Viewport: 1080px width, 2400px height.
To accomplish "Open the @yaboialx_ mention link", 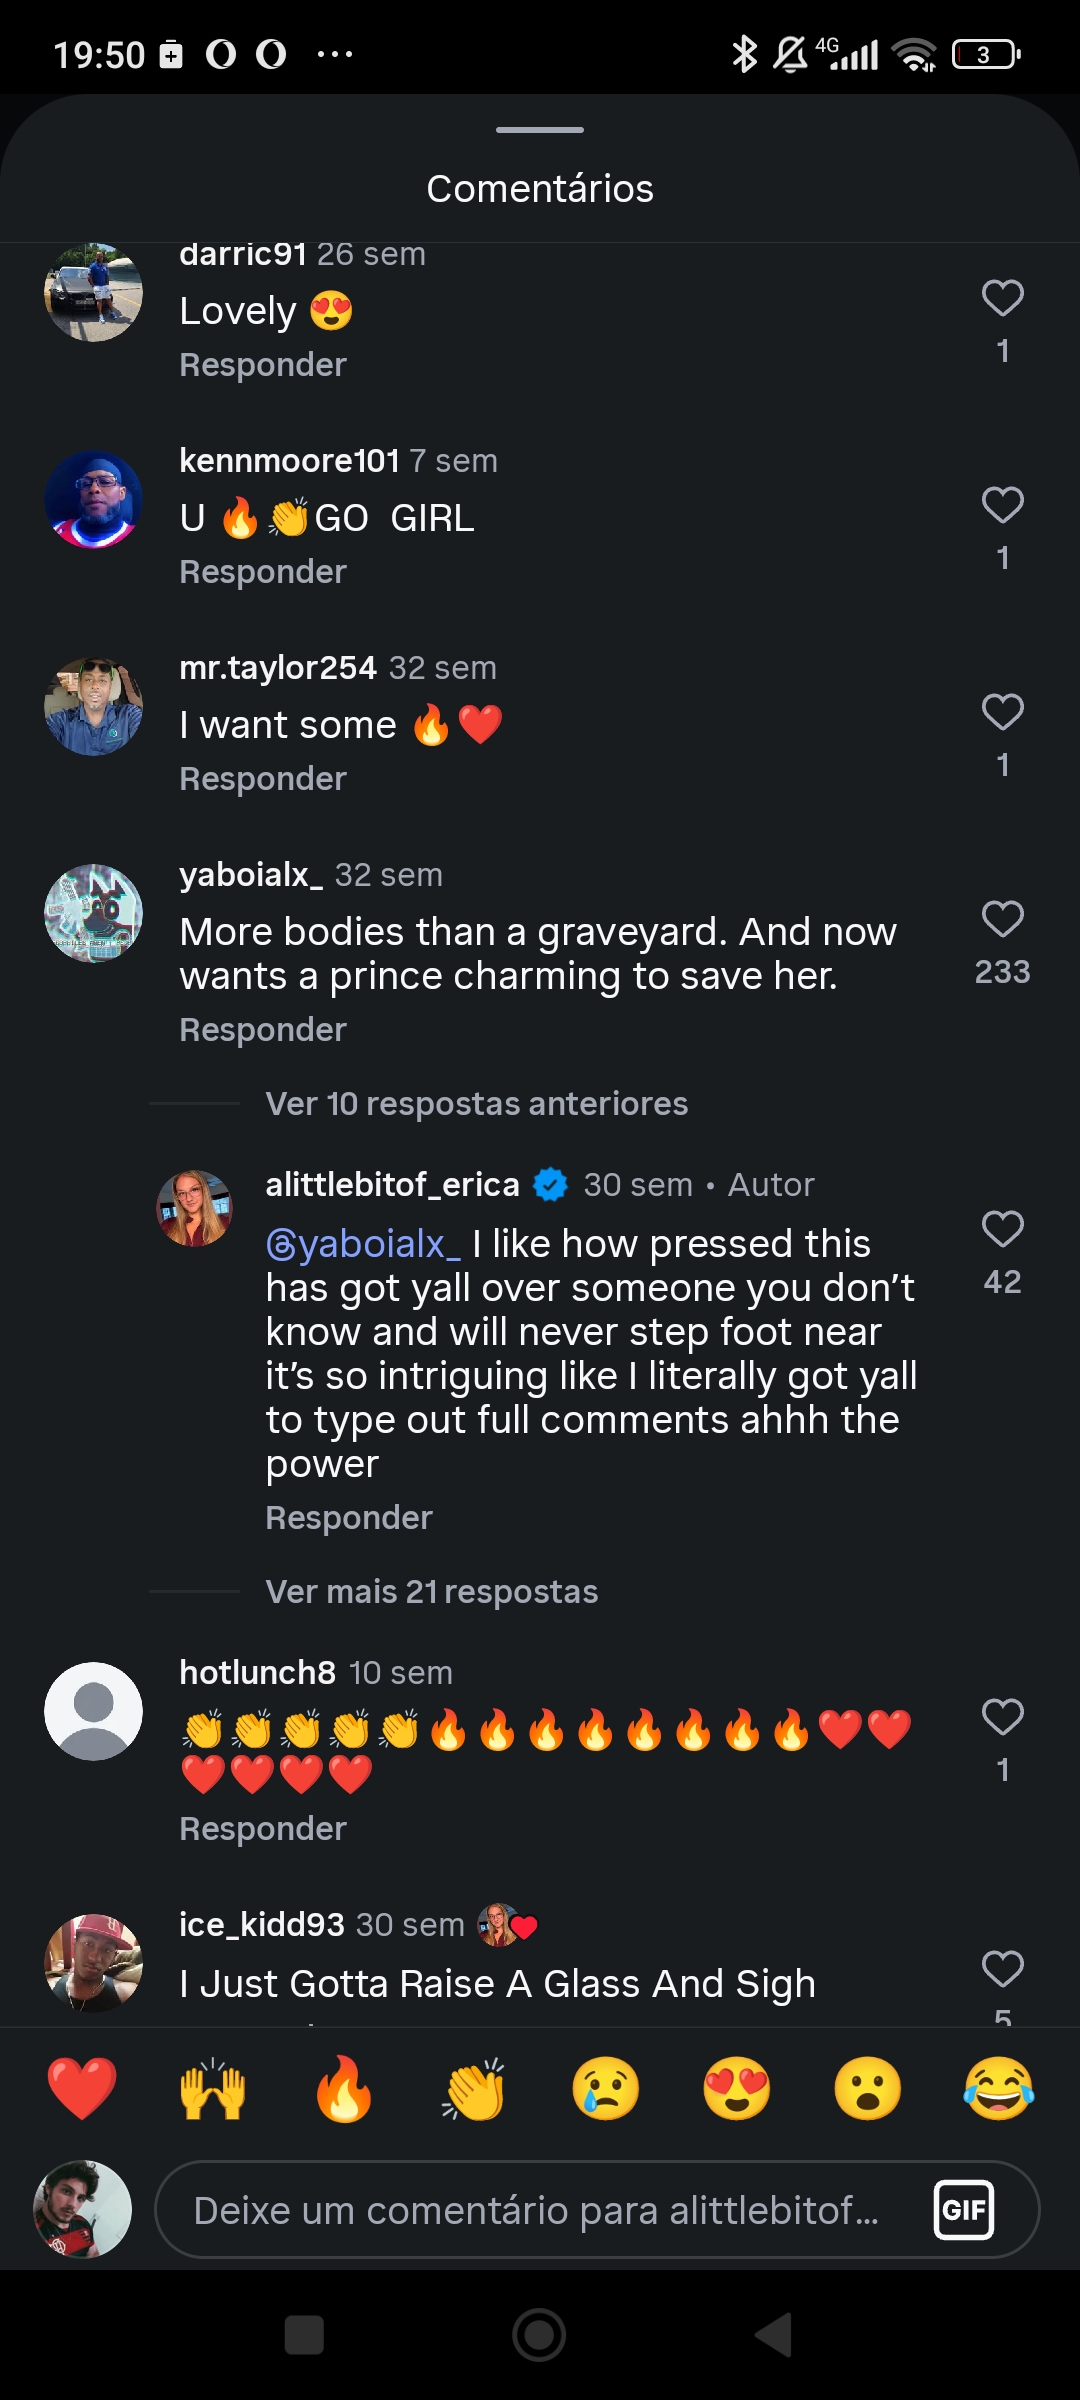I will coord(363,1244).
